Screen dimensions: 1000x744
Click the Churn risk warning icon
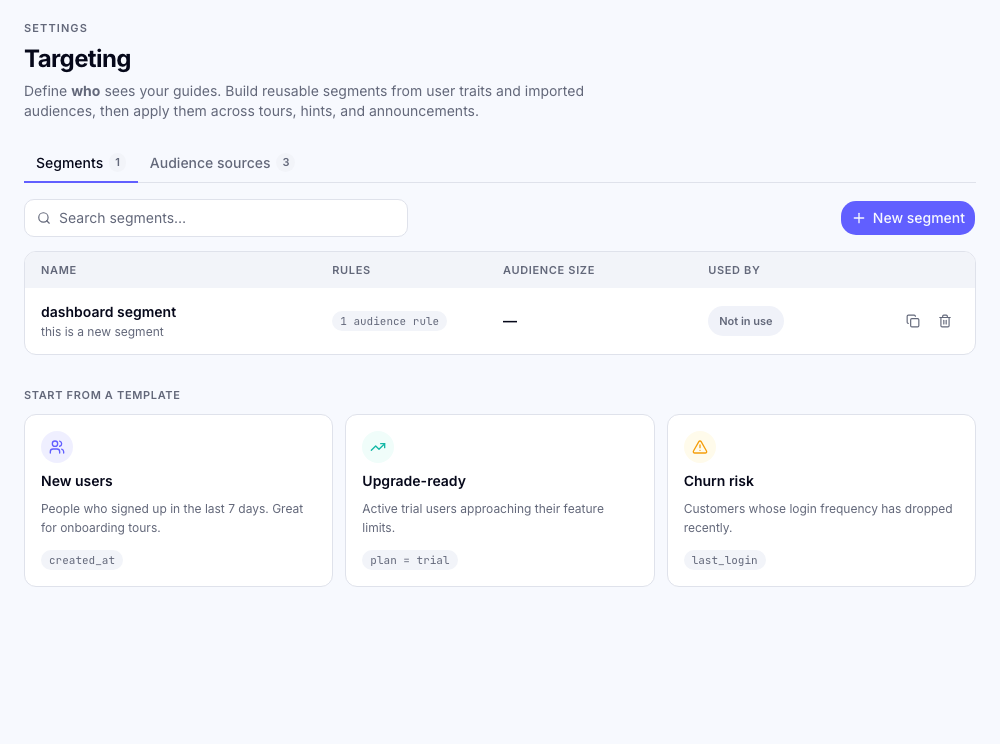tap(700, 447)
